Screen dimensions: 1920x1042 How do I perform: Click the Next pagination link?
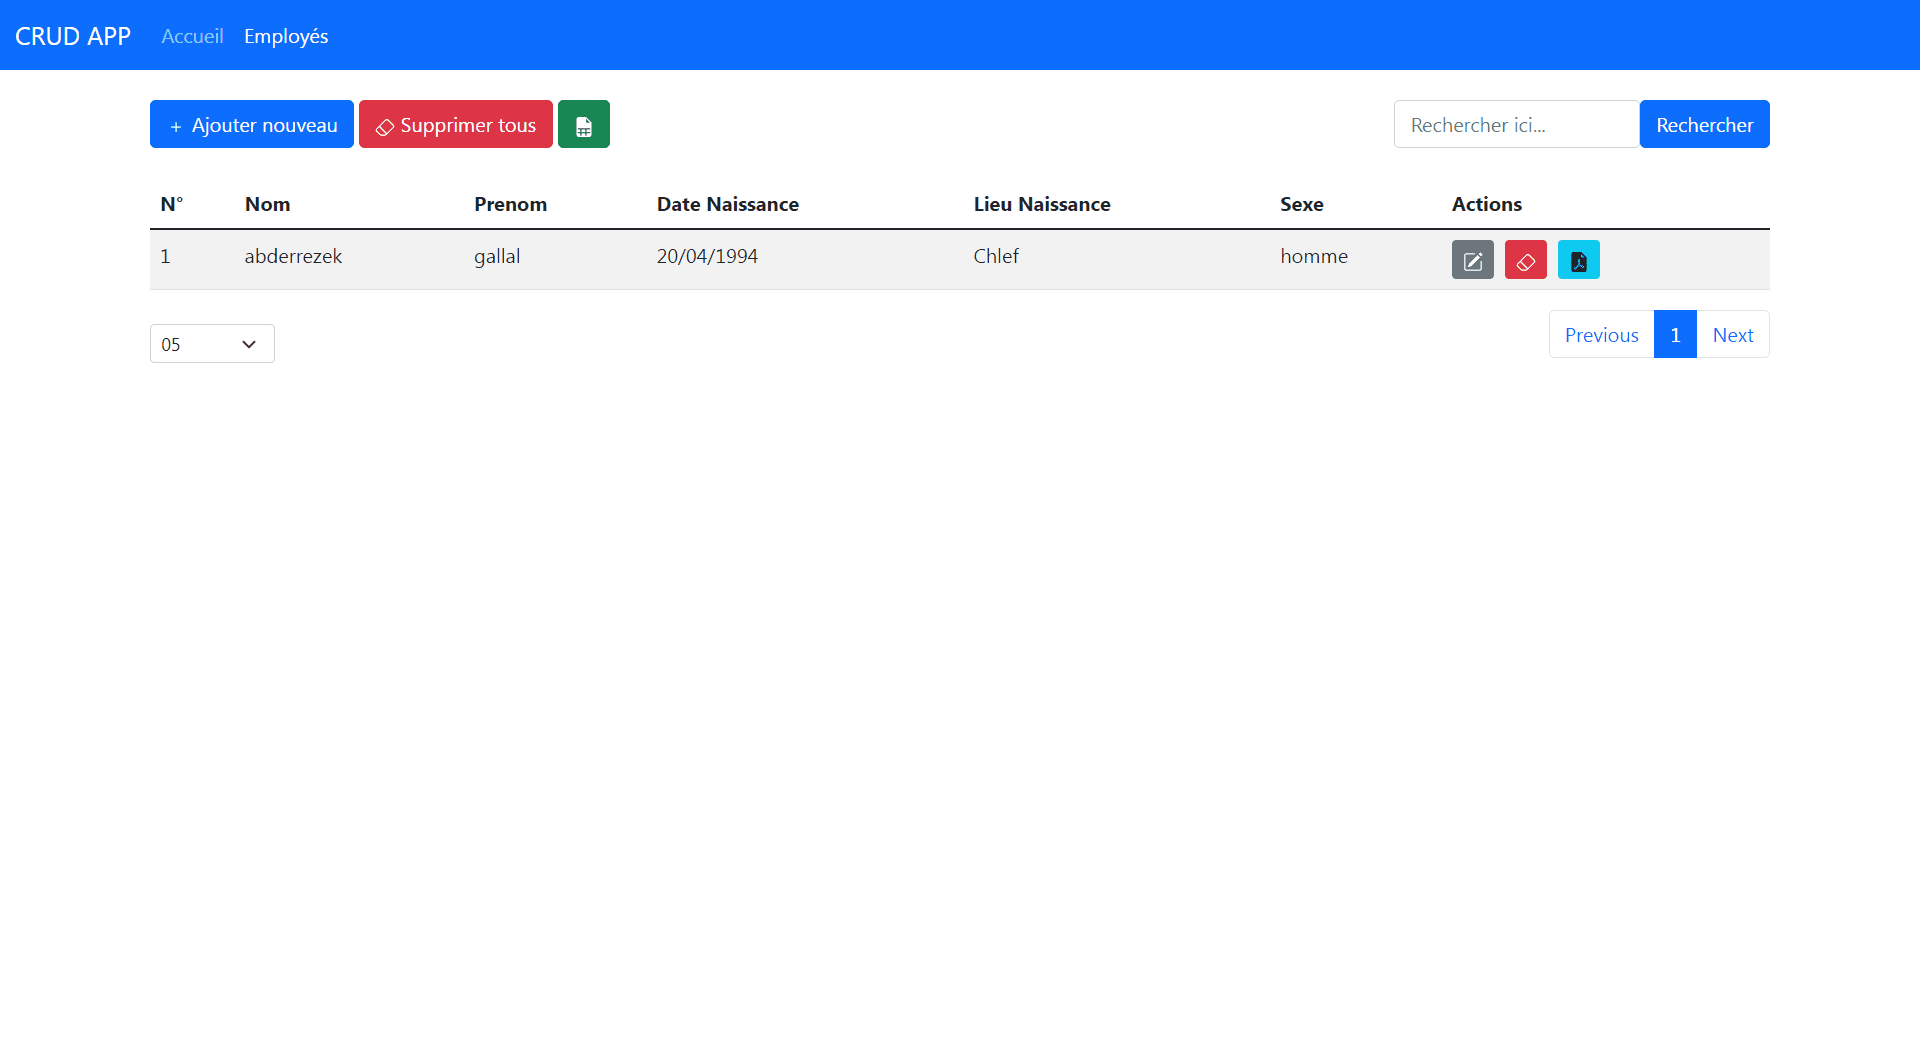point(1732,335)
